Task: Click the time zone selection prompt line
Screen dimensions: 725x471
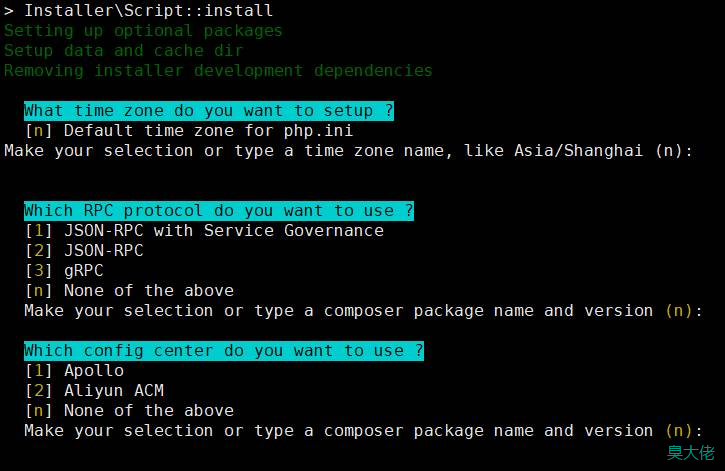Action: coord(349,151)
